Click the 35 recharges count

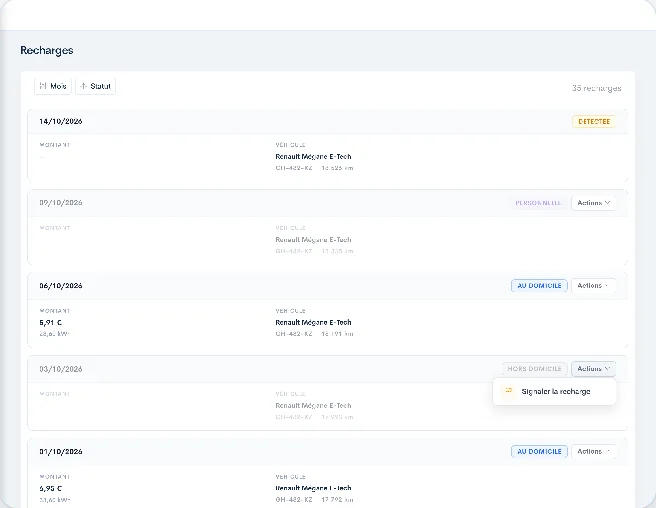[x=597, y=88]
